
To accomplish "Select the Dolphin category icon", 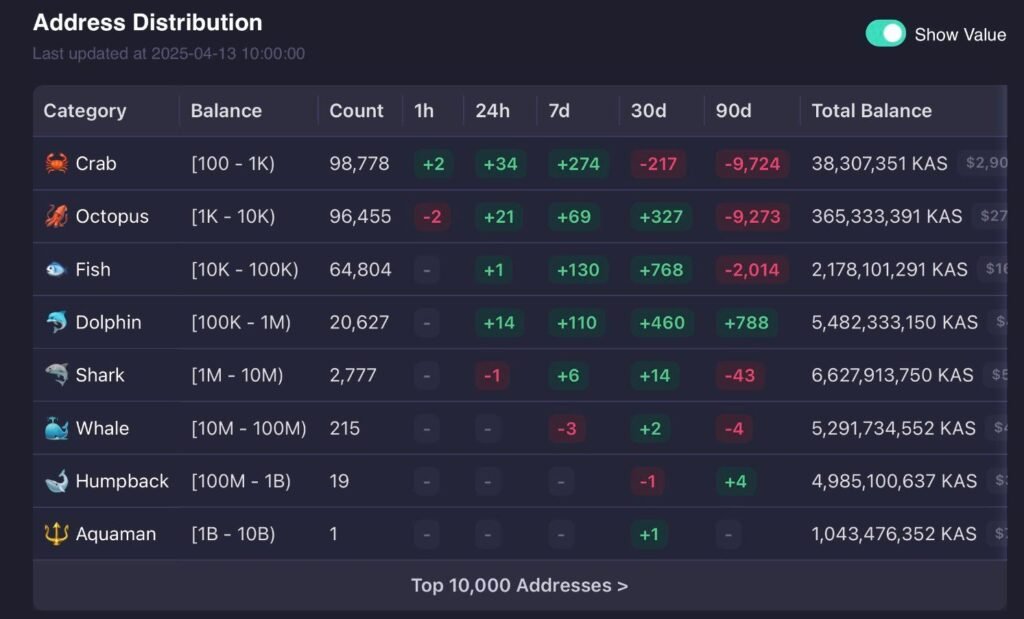I will 56,322.
